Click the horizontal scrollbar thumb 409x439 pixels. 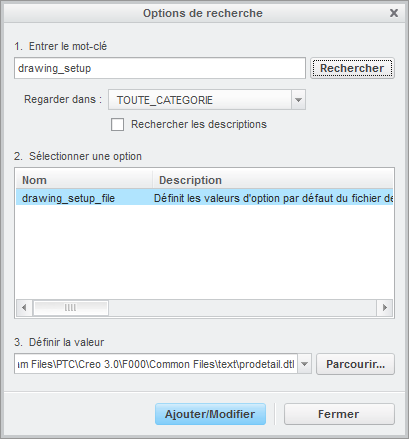pyautogui.click(x=70, y=307)
